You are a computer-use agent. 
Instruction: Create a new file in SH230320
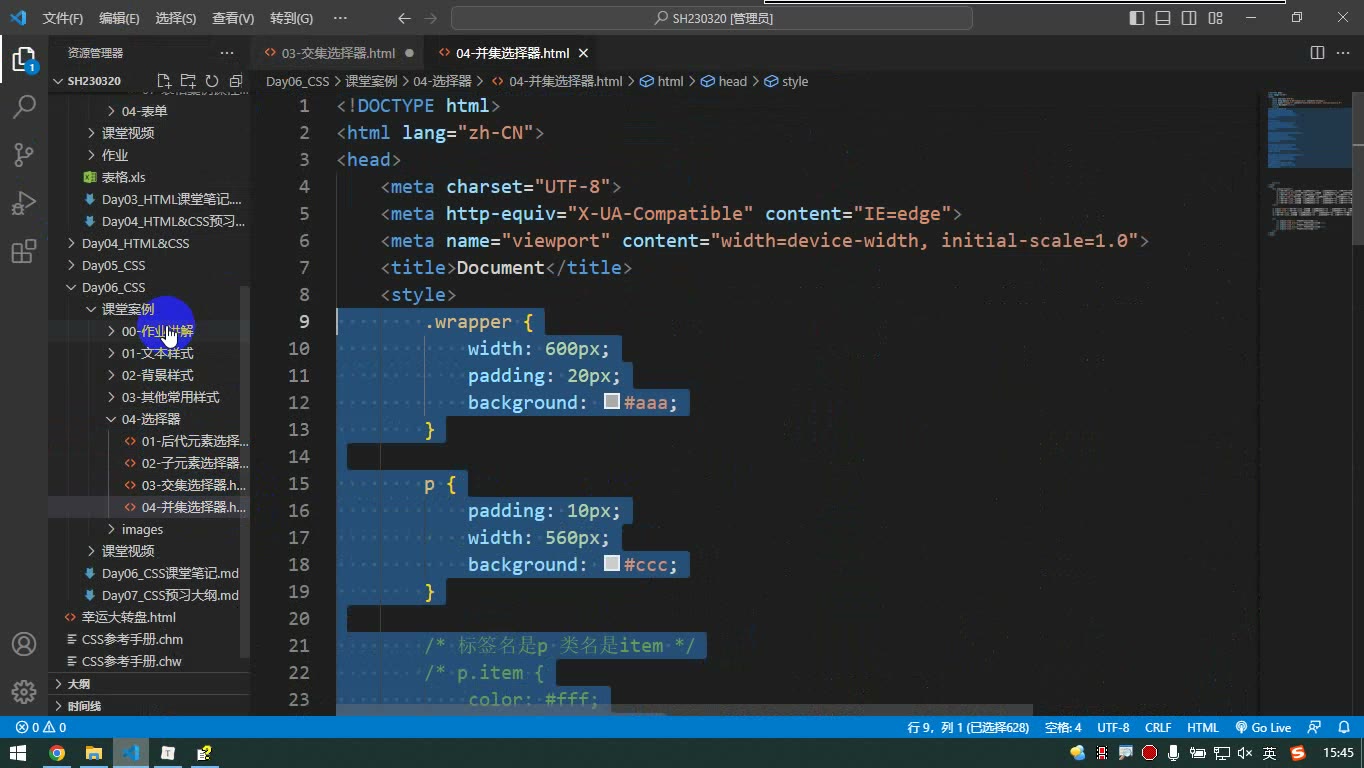coord(164,81)
